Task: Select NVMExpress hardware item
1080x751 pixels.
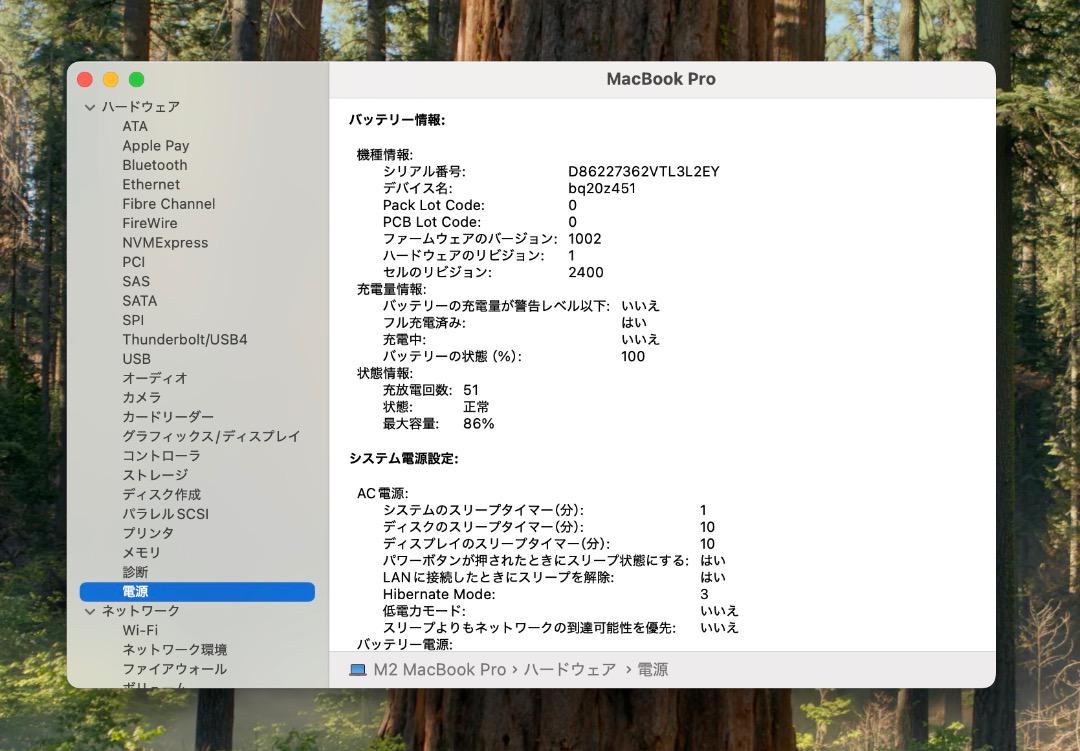Action: [x=165, y=243]
